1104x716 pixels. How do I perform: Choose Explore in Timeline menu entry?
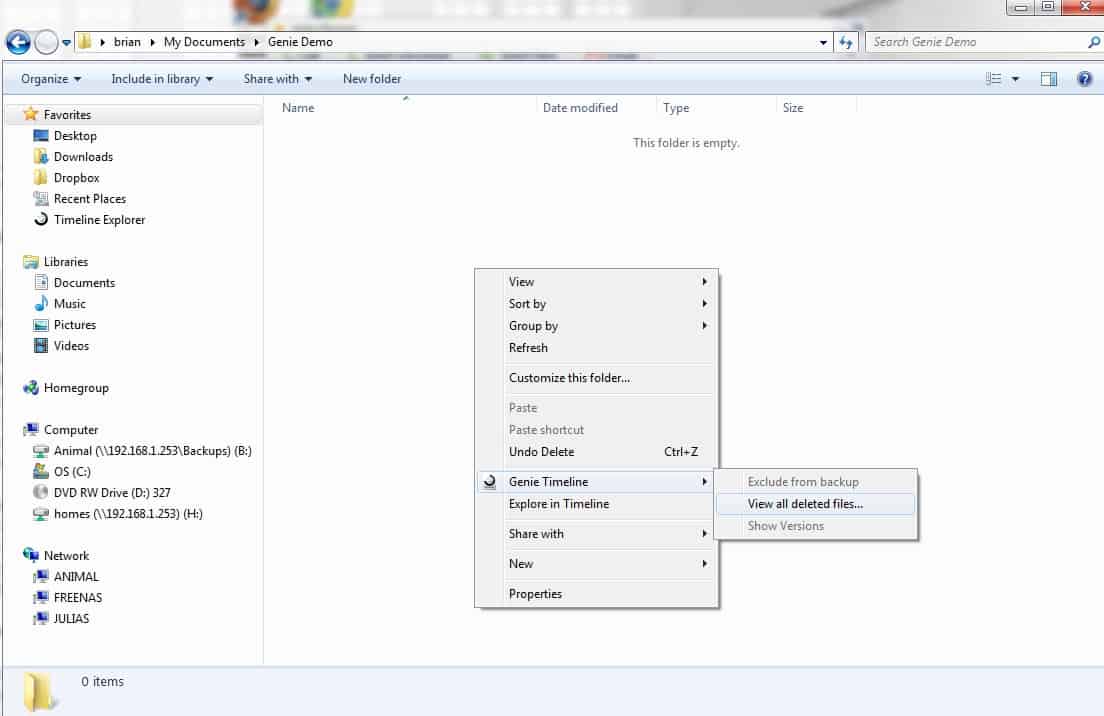(x=596, y=504)
